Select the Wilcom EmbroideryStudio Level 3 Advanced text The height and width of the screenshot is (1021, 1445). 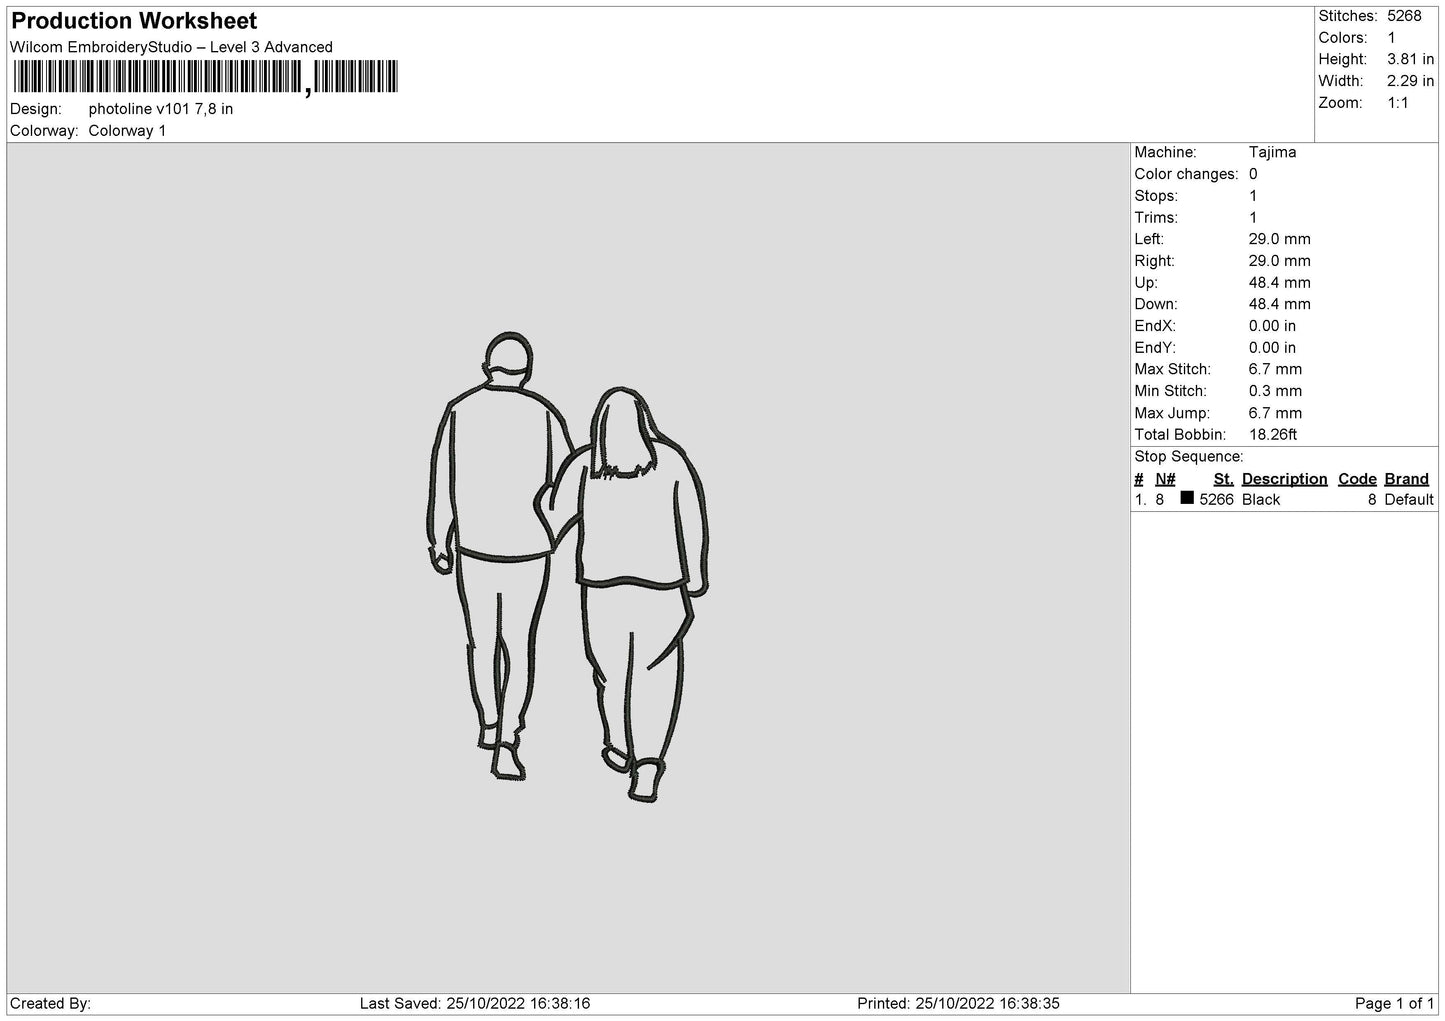click(x=171, y=47)
